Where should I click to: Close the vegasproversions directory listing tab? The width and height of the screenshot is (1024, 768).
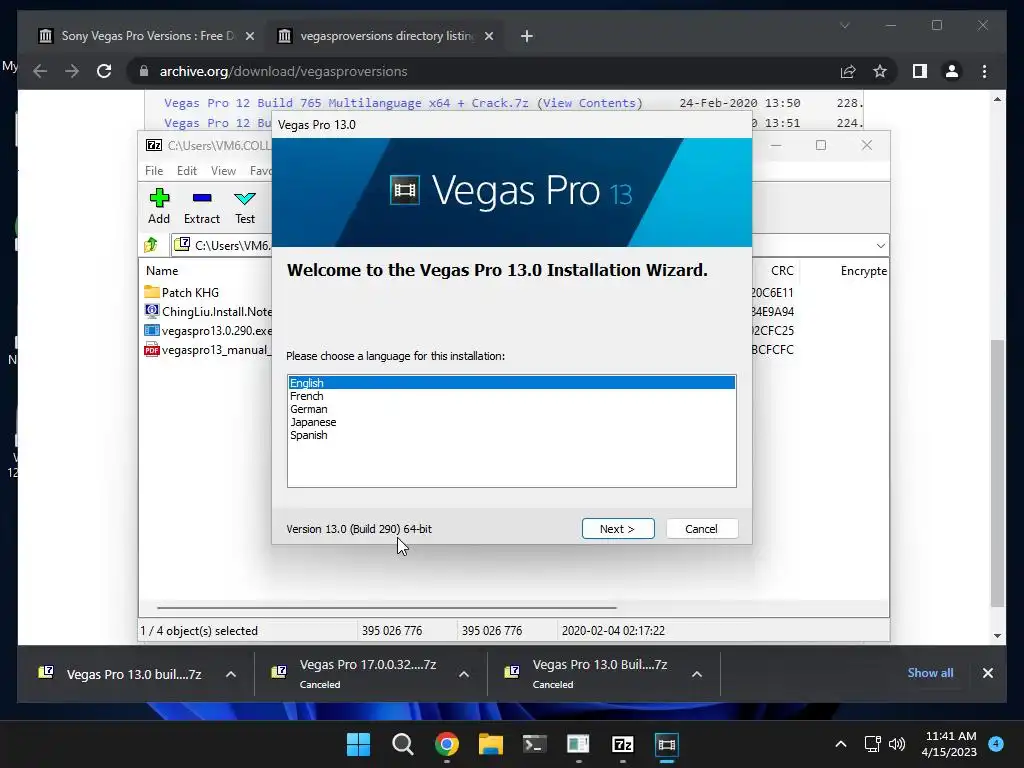click(488, 36)
